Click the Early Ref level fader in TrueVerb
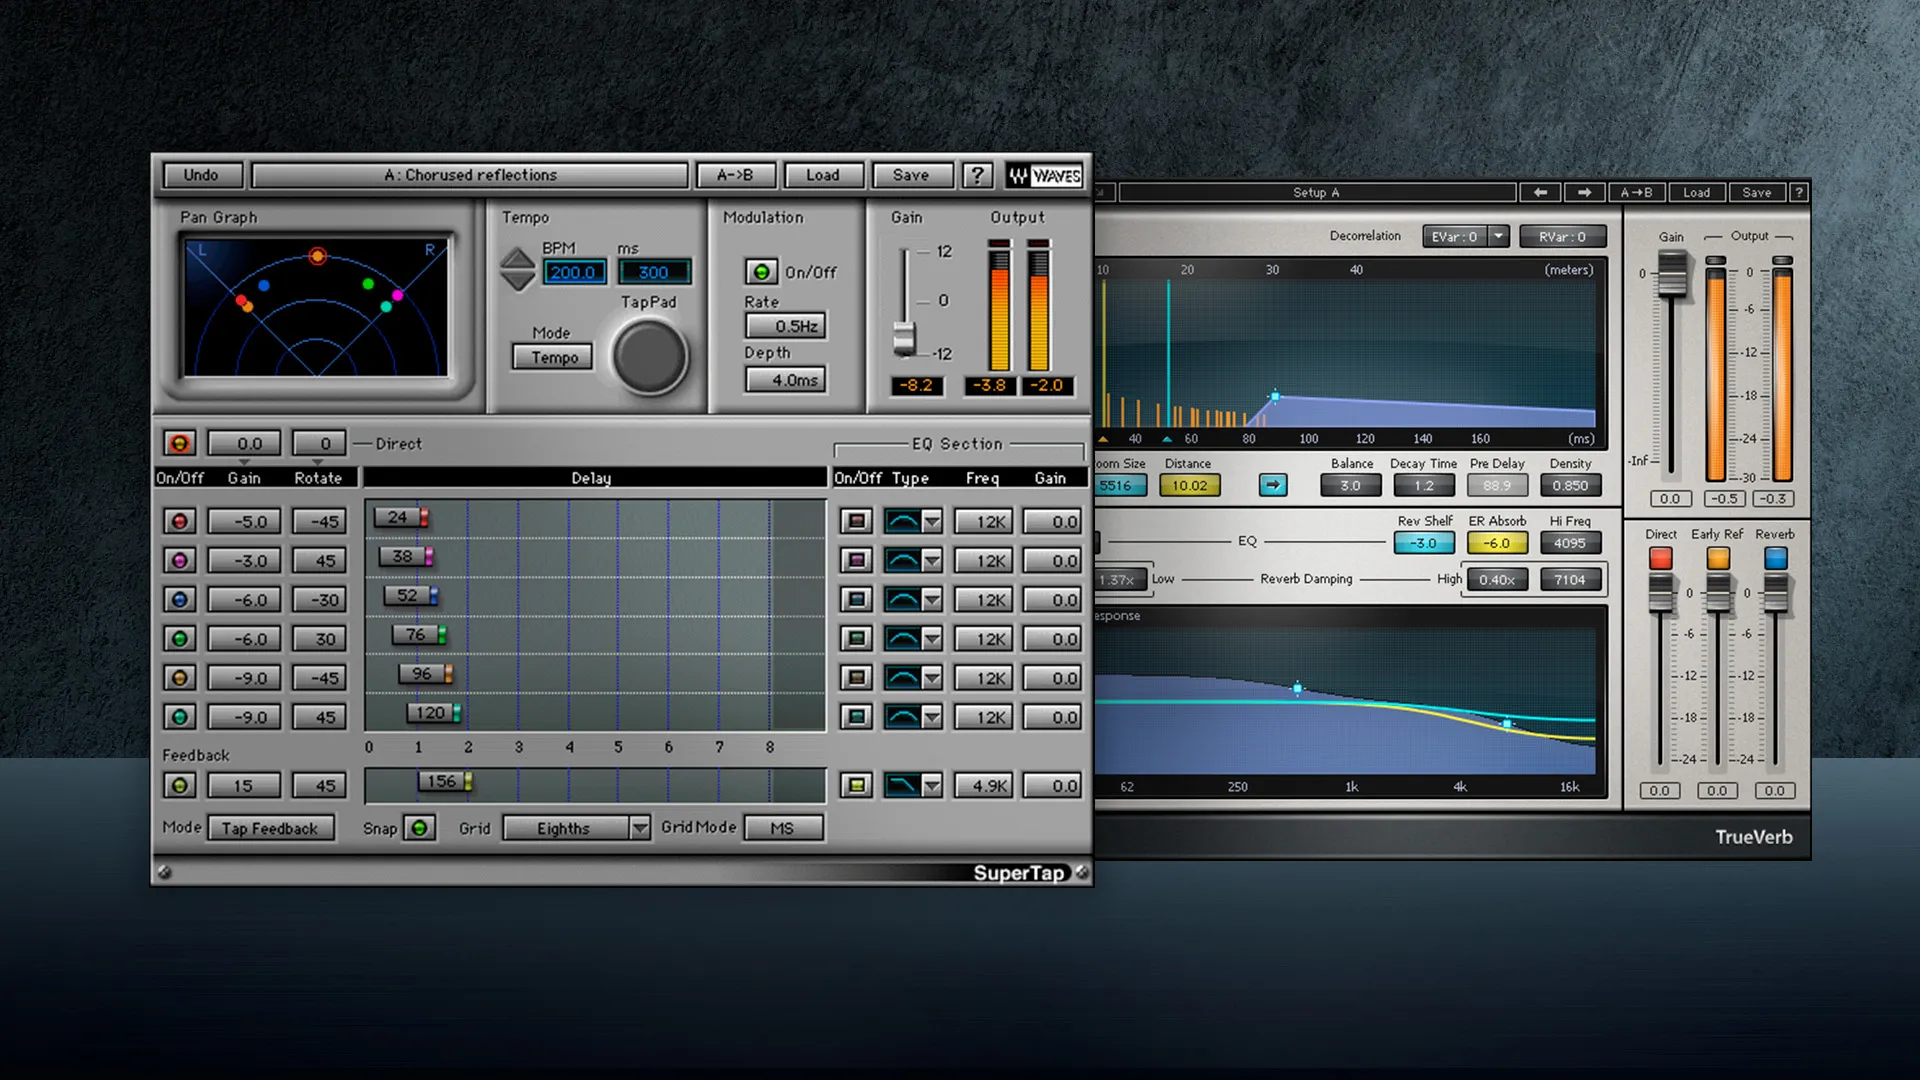The image size is (1920, 1080). point(1718,594)
